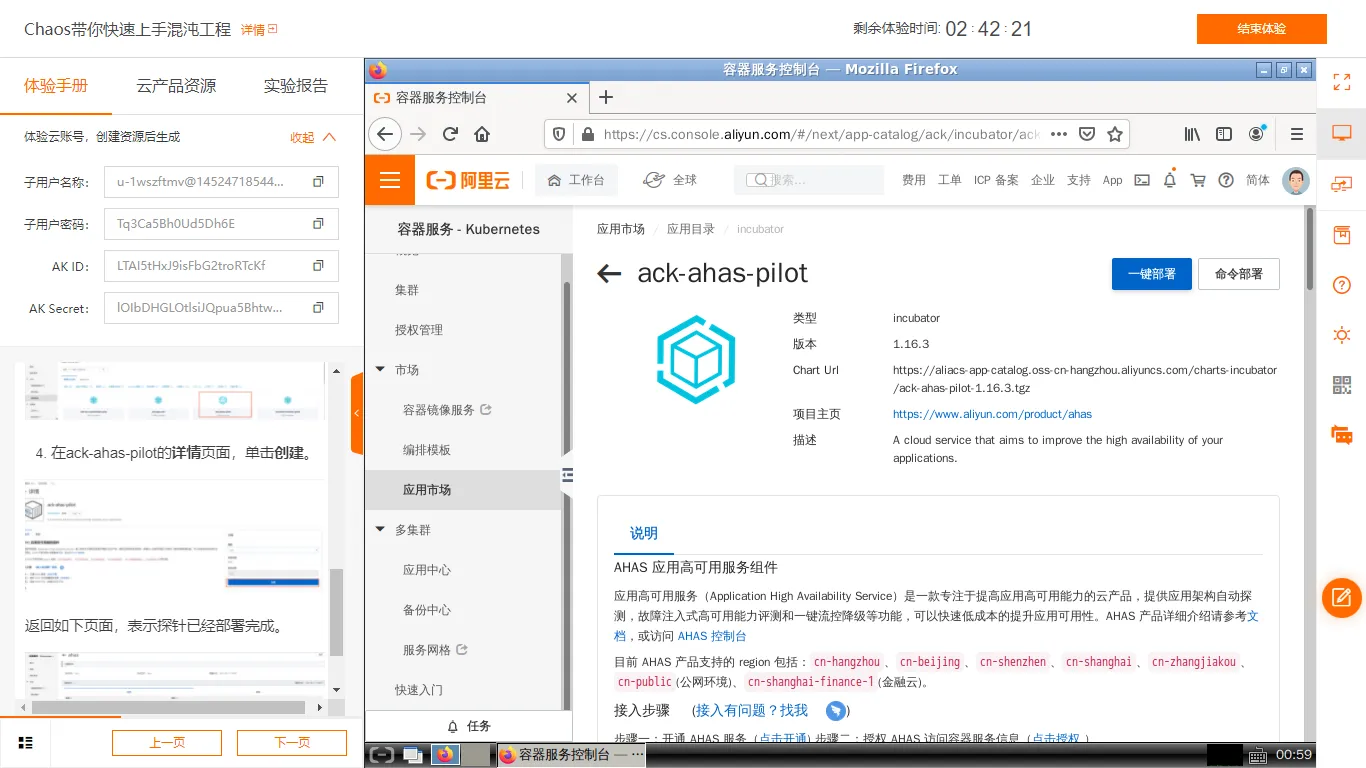Click 应用目录 breadcrumb

(691, 229)
